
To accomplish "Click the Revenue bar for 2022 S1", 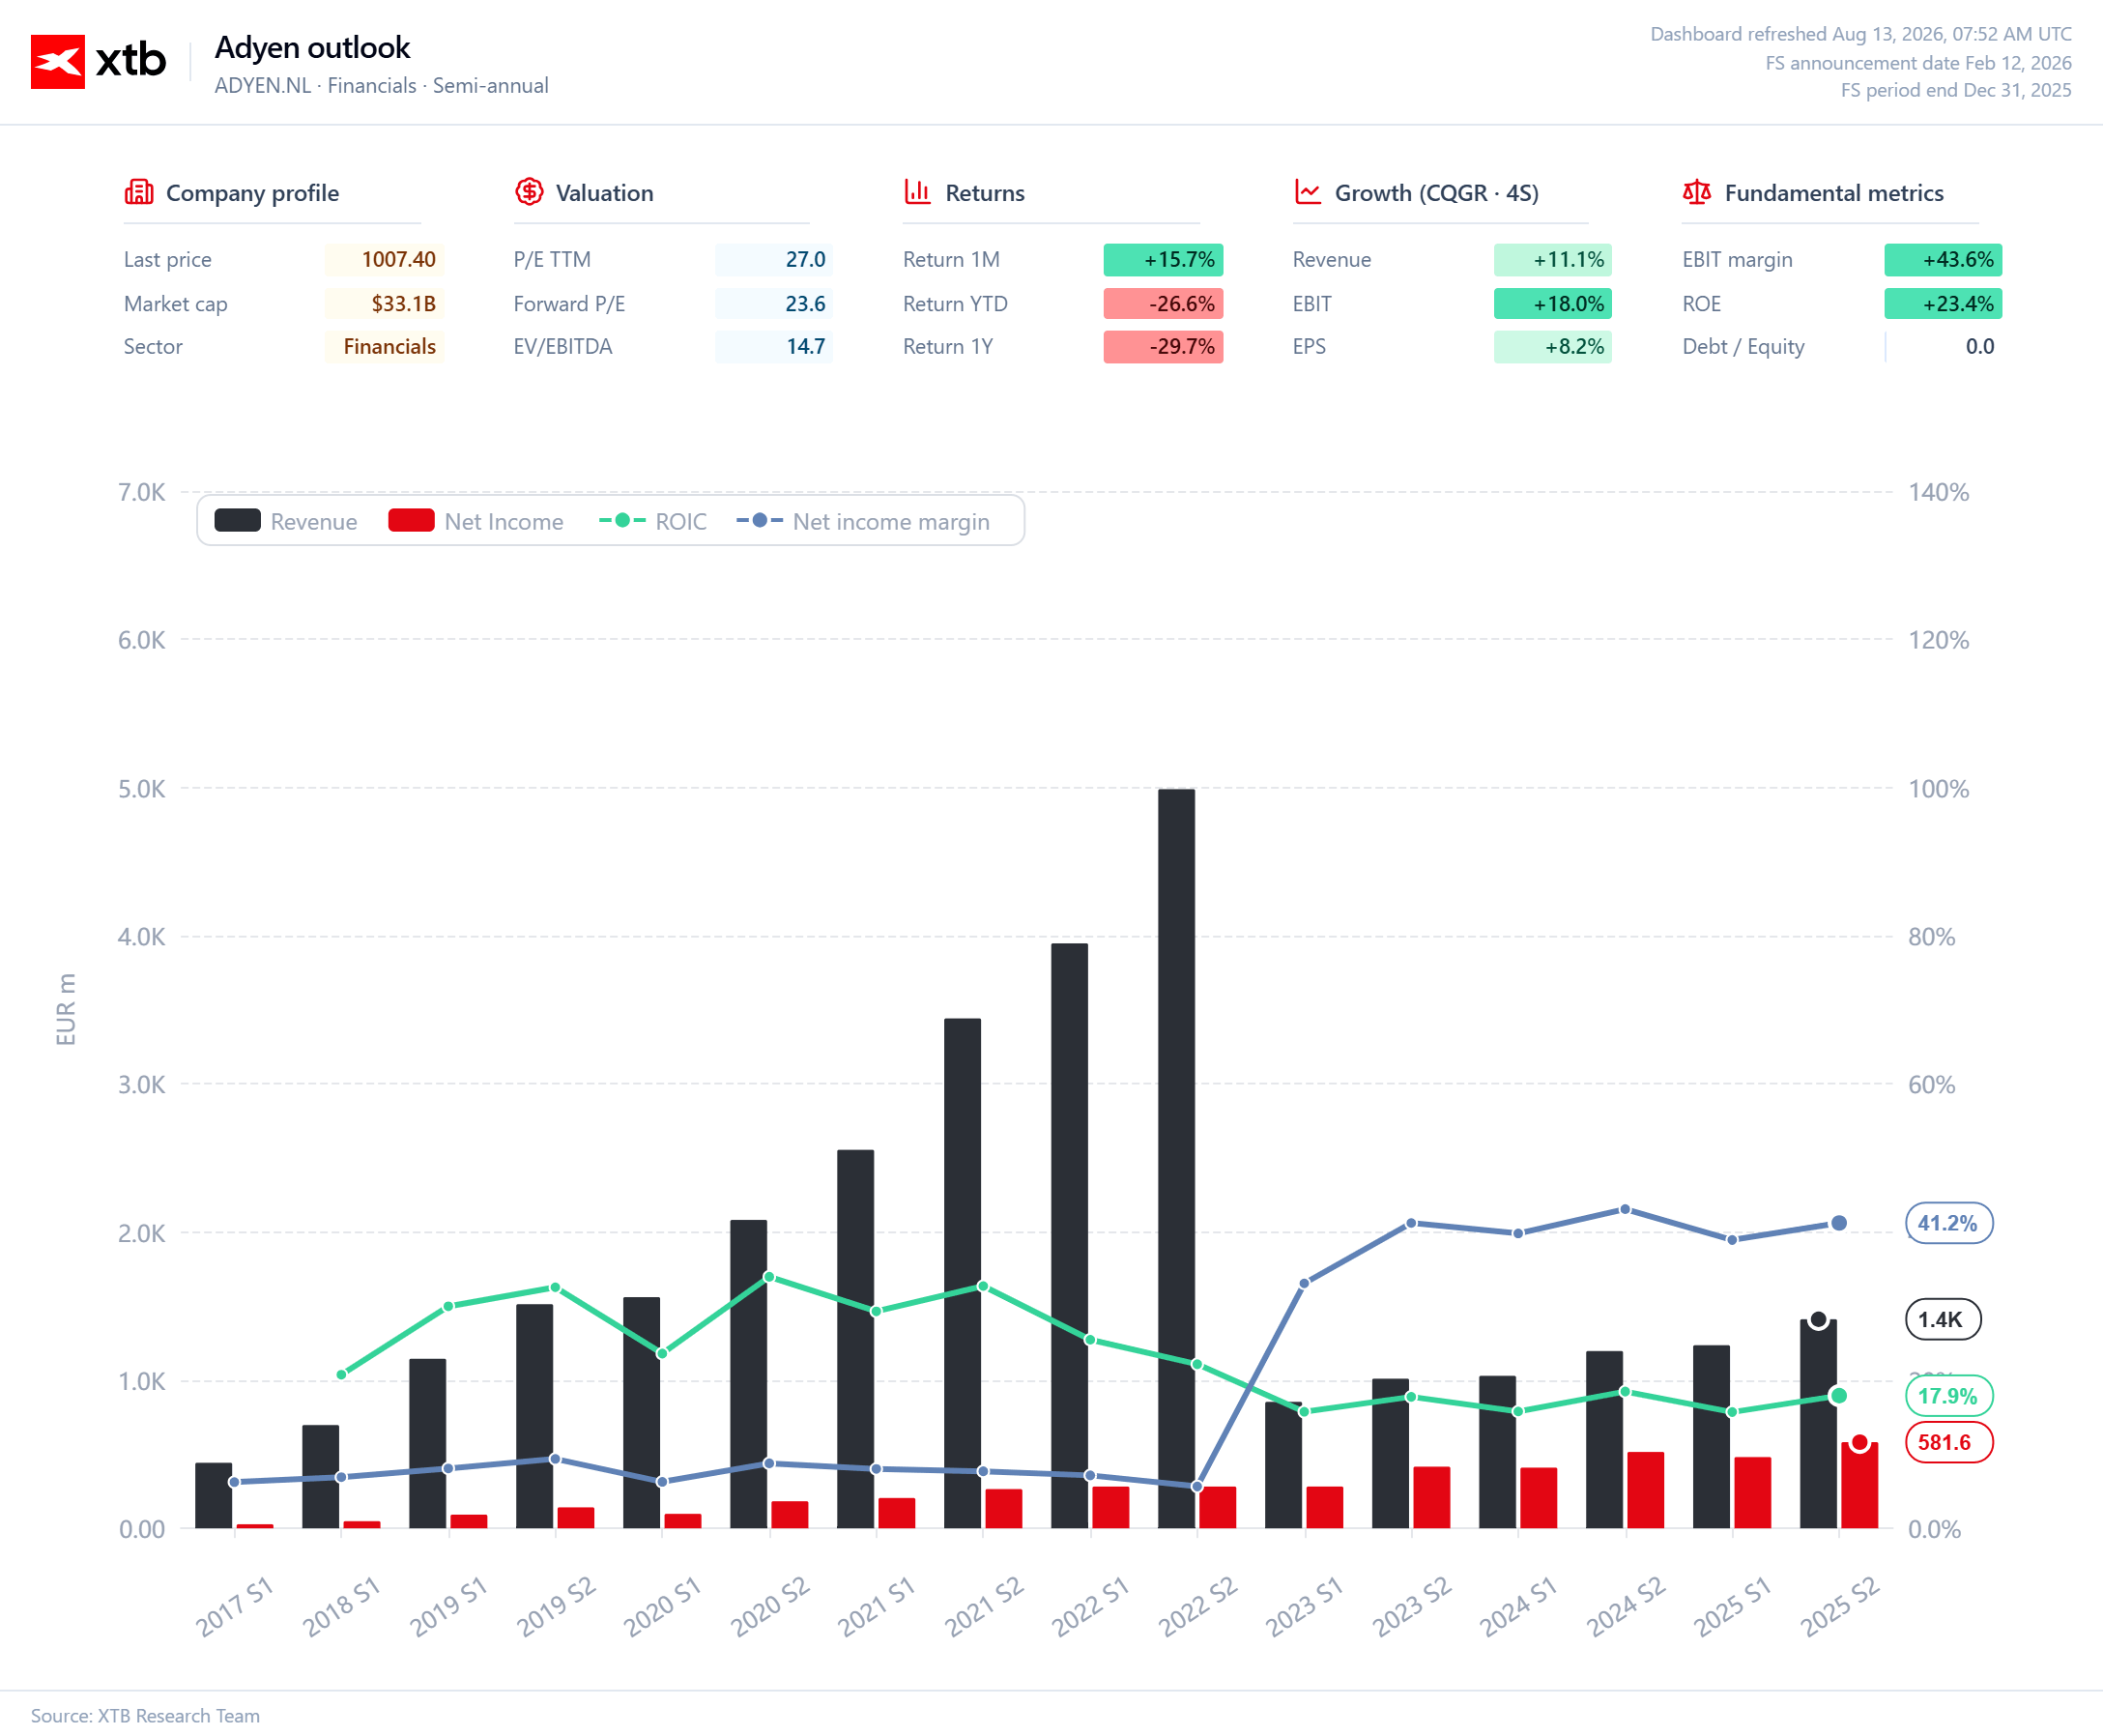I will pos(1069,1236).
